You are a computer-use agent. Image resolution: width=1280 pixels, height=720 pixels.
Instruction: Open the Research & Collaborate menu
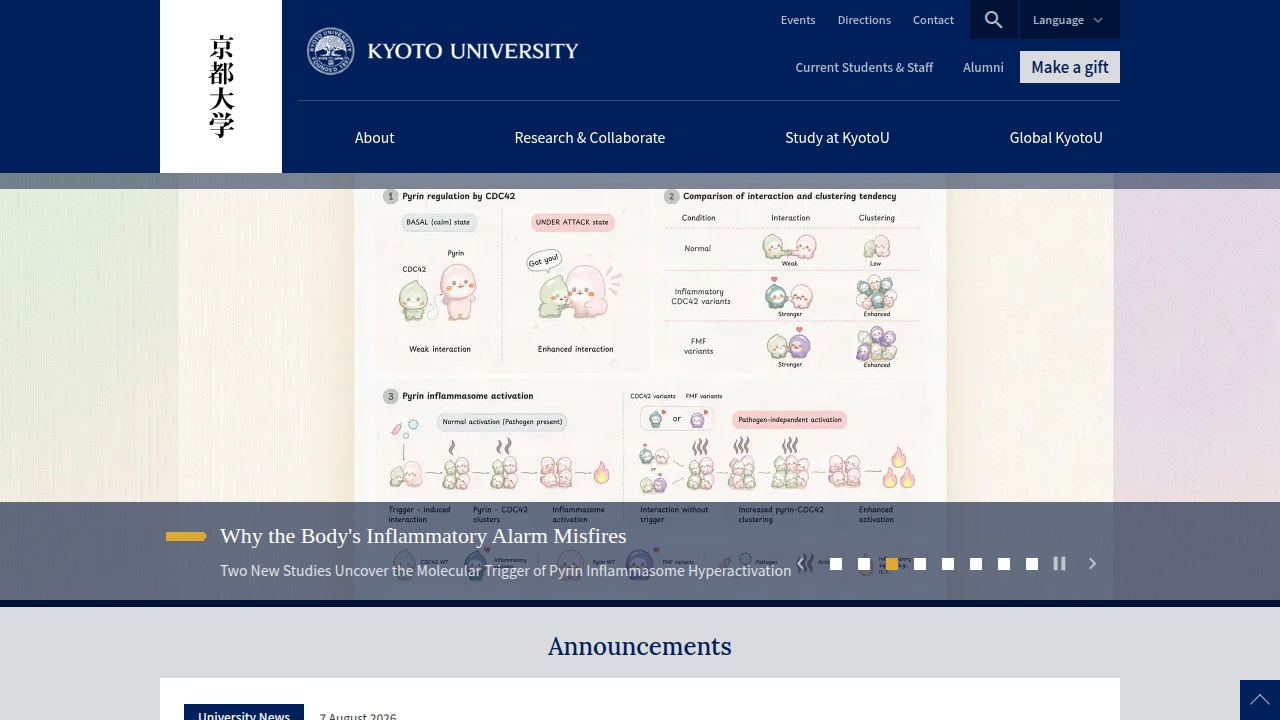(590, 138)
